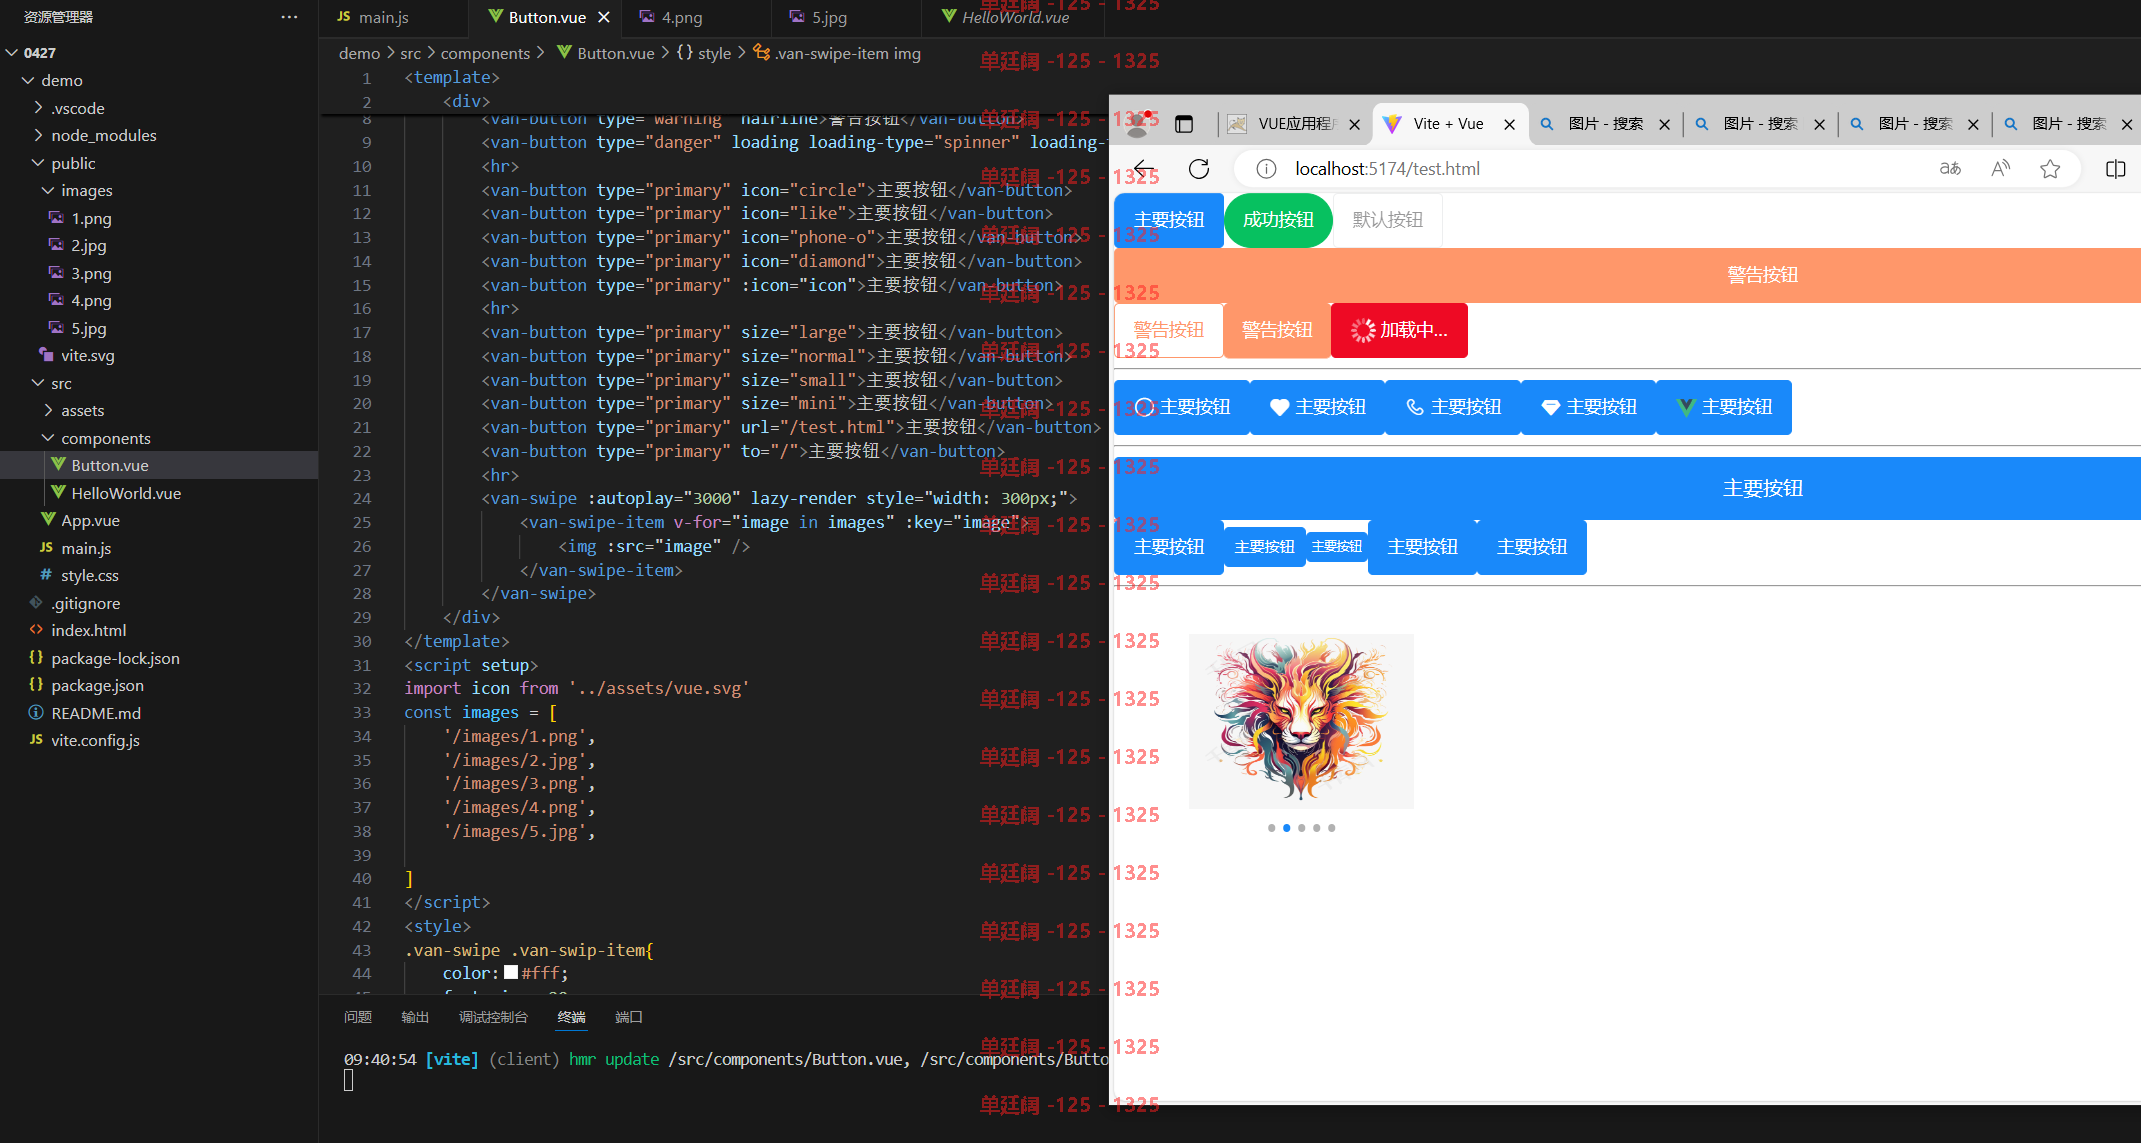Select the last swipe indicator dot

click(1331, 828)
